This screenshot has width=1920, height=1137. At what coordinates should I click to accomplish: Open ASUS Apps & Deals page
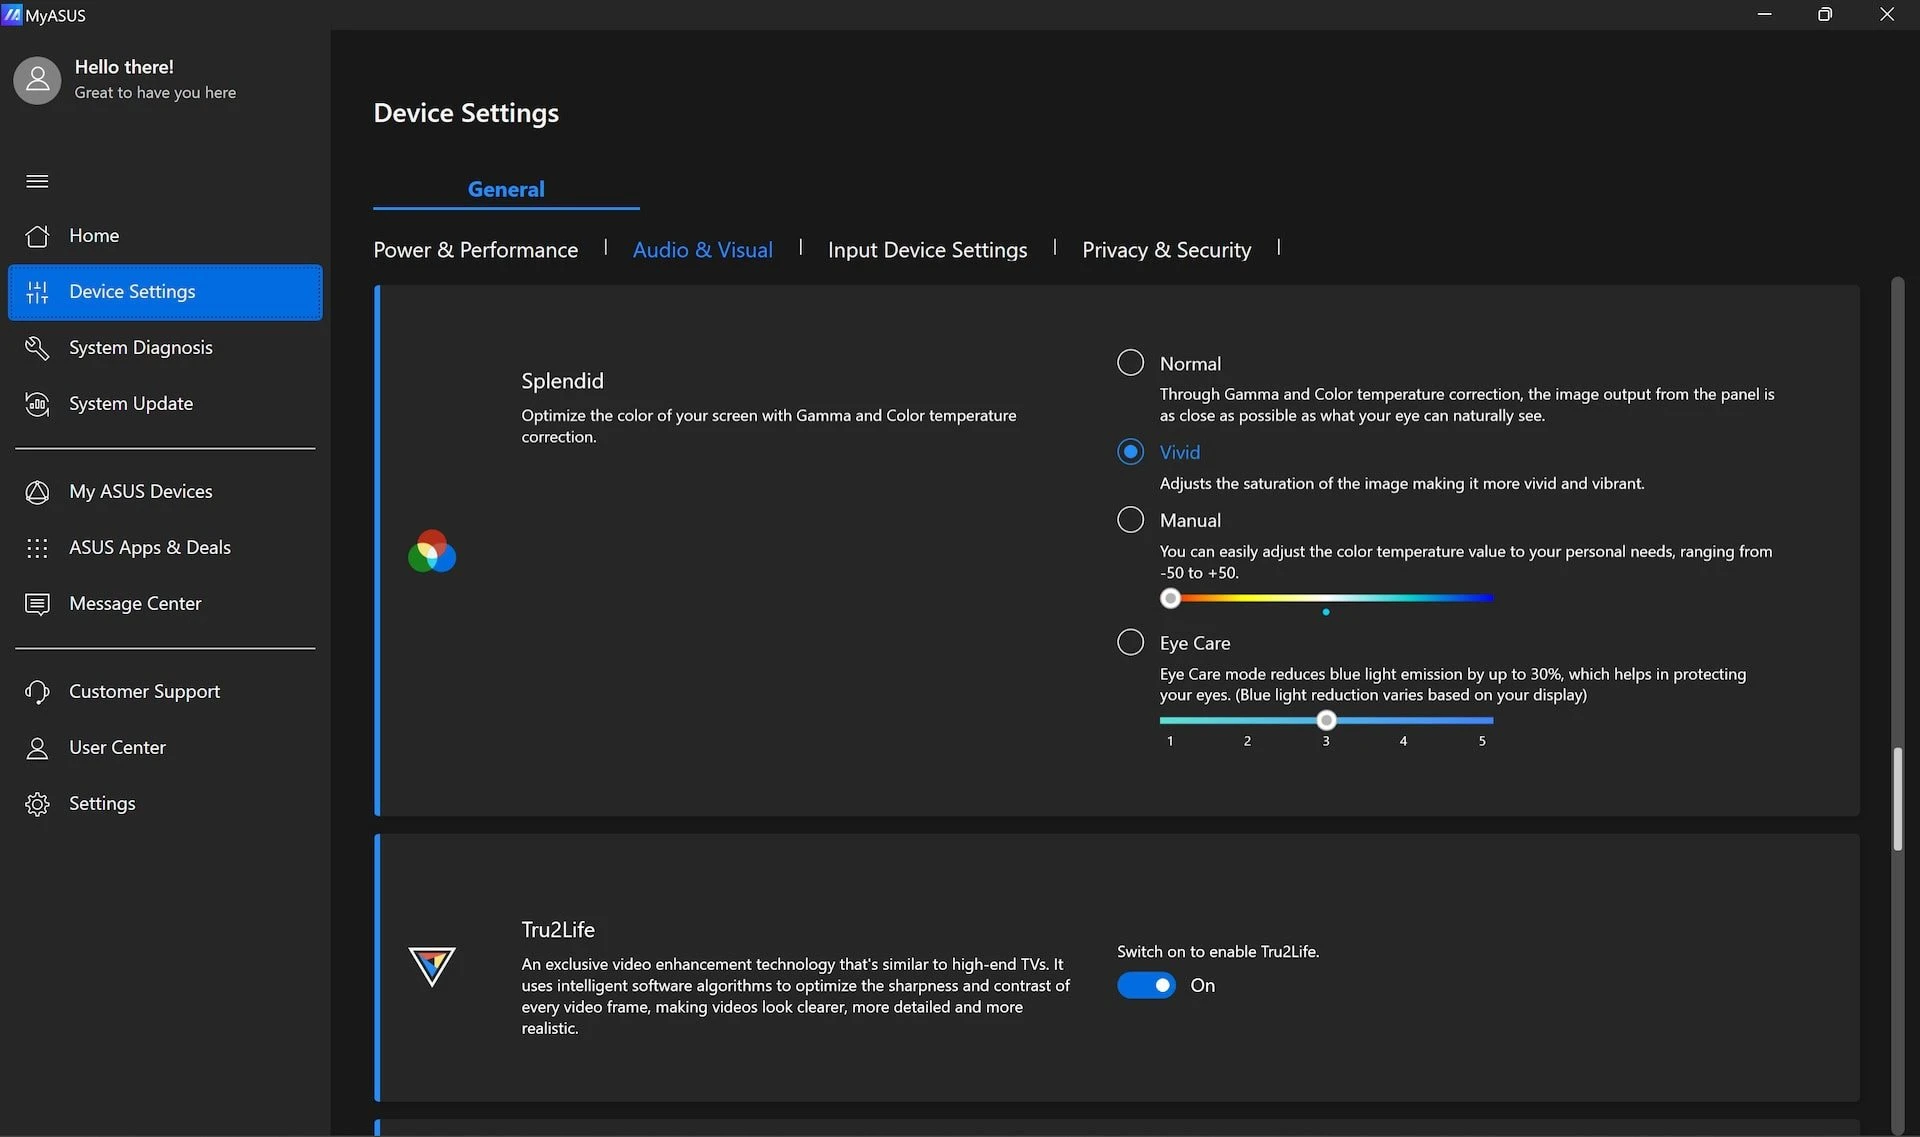[x=165, y=548]
